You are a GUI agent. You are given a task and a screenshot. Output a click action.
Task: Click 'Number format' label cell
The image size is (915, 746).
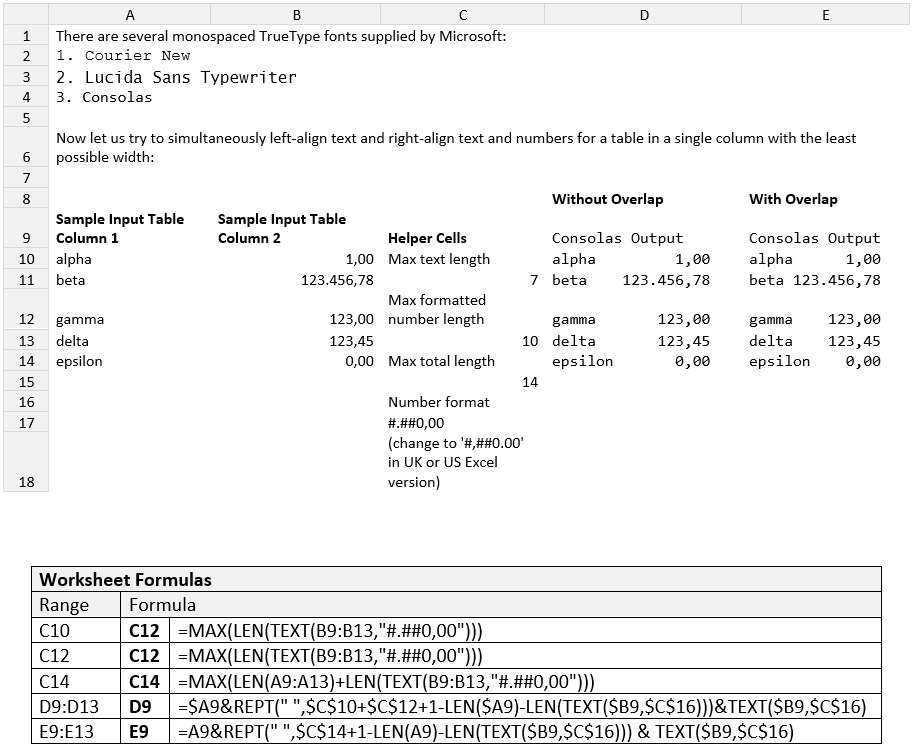point(439,402)
